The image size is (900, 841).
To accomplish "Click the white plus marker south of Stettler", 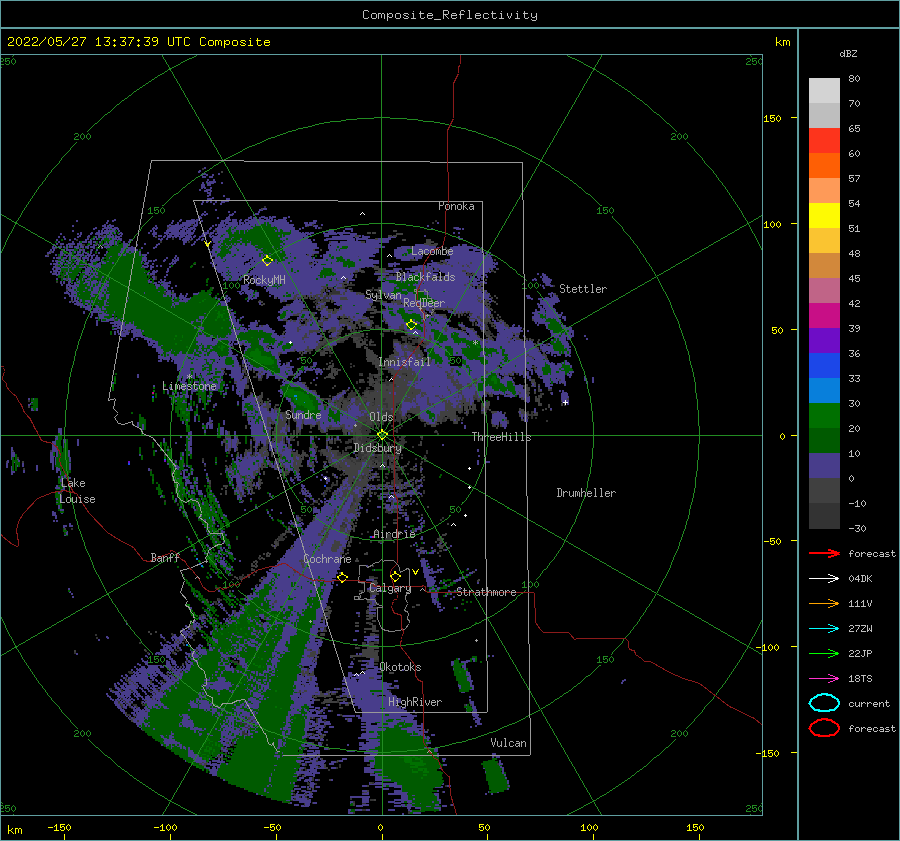I will (565, 402).
